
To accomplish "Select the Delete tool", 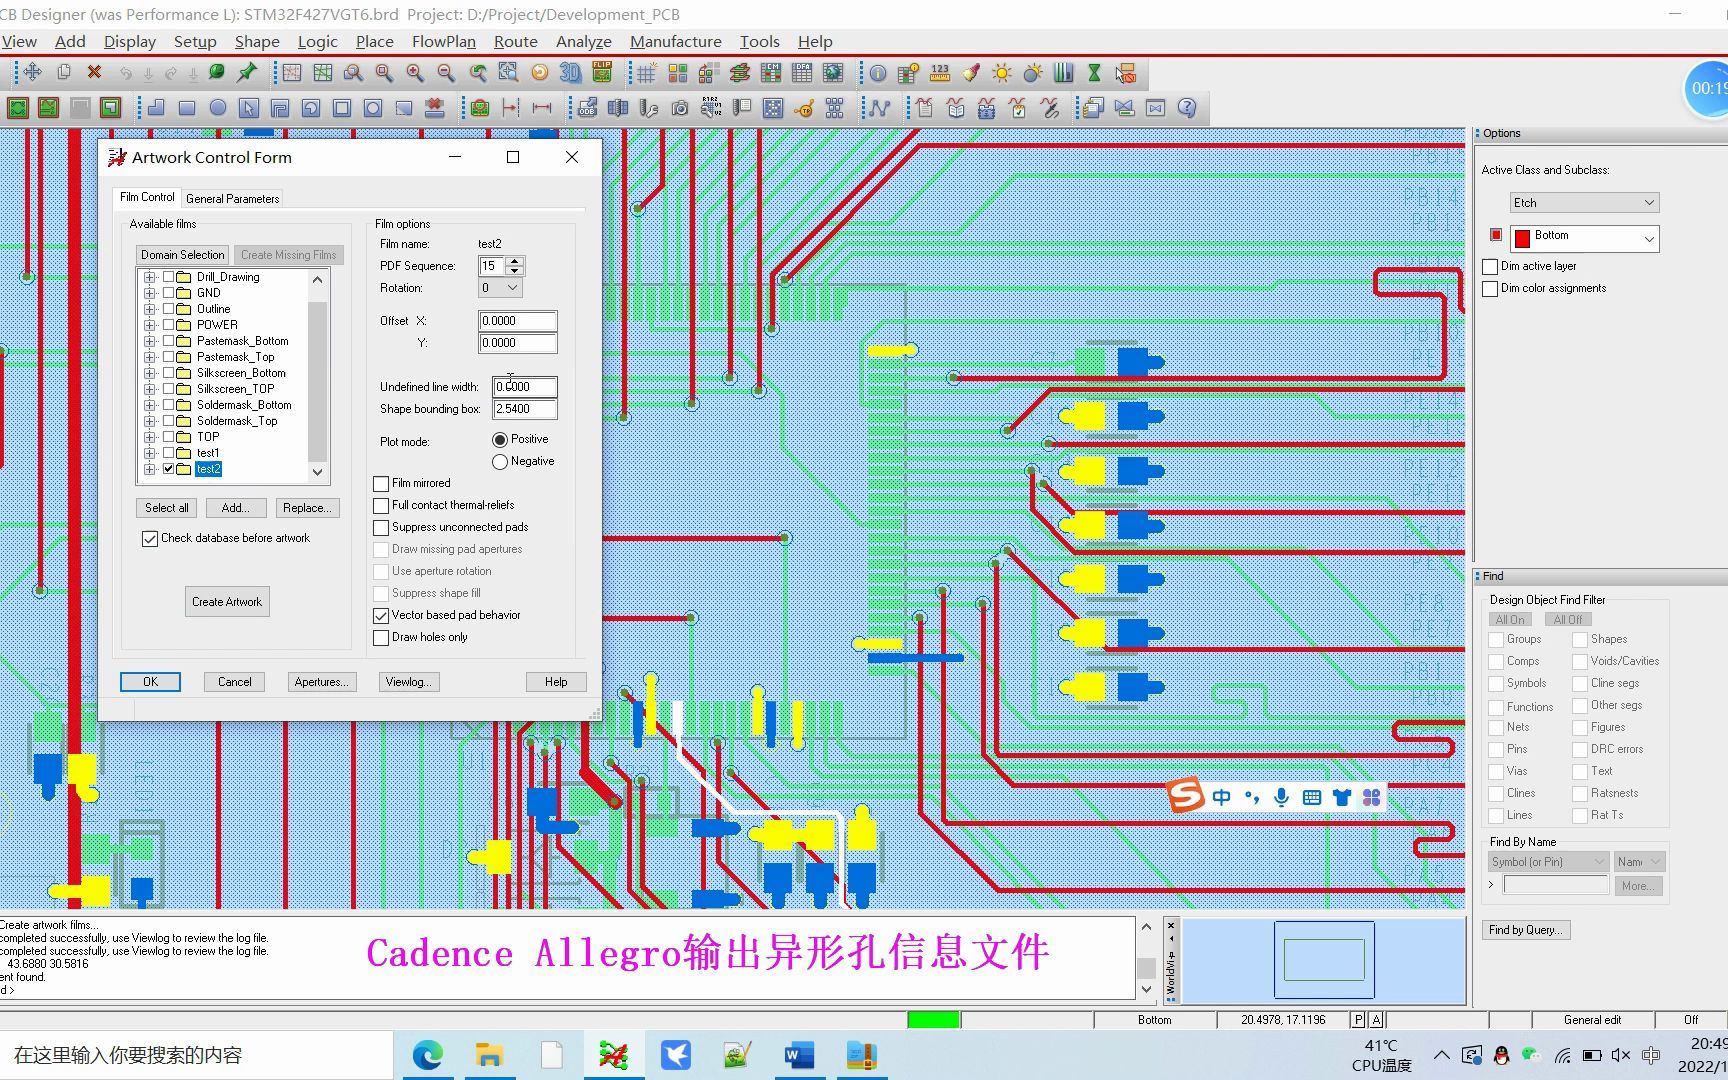I will [x=93, y=73].
